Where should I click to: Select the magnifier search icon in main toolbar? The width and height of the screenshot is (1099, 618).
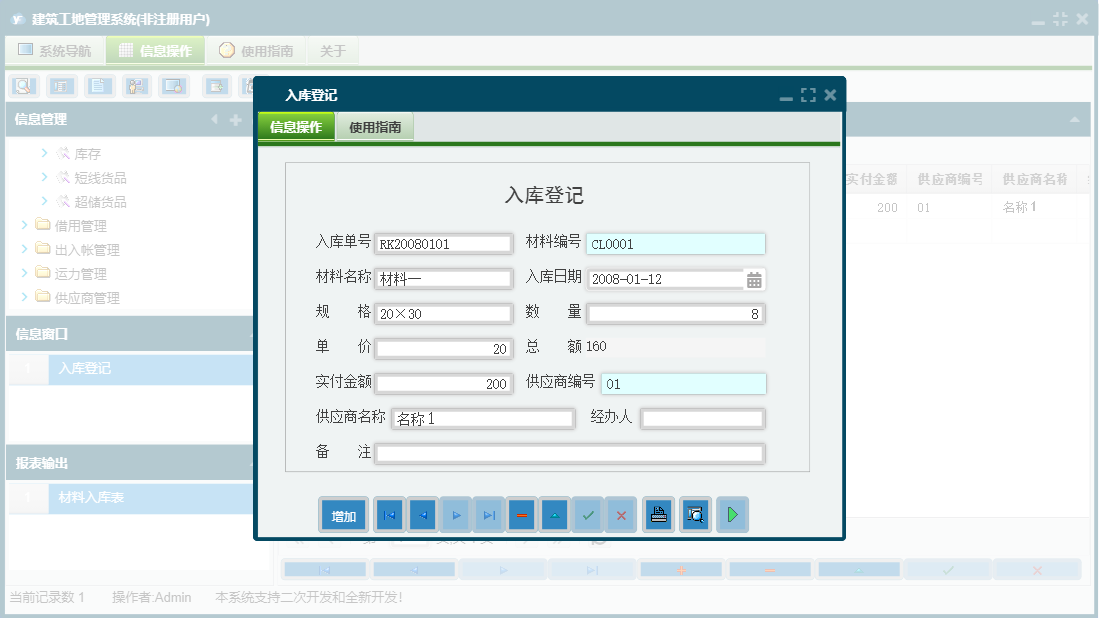click(23, 86)
